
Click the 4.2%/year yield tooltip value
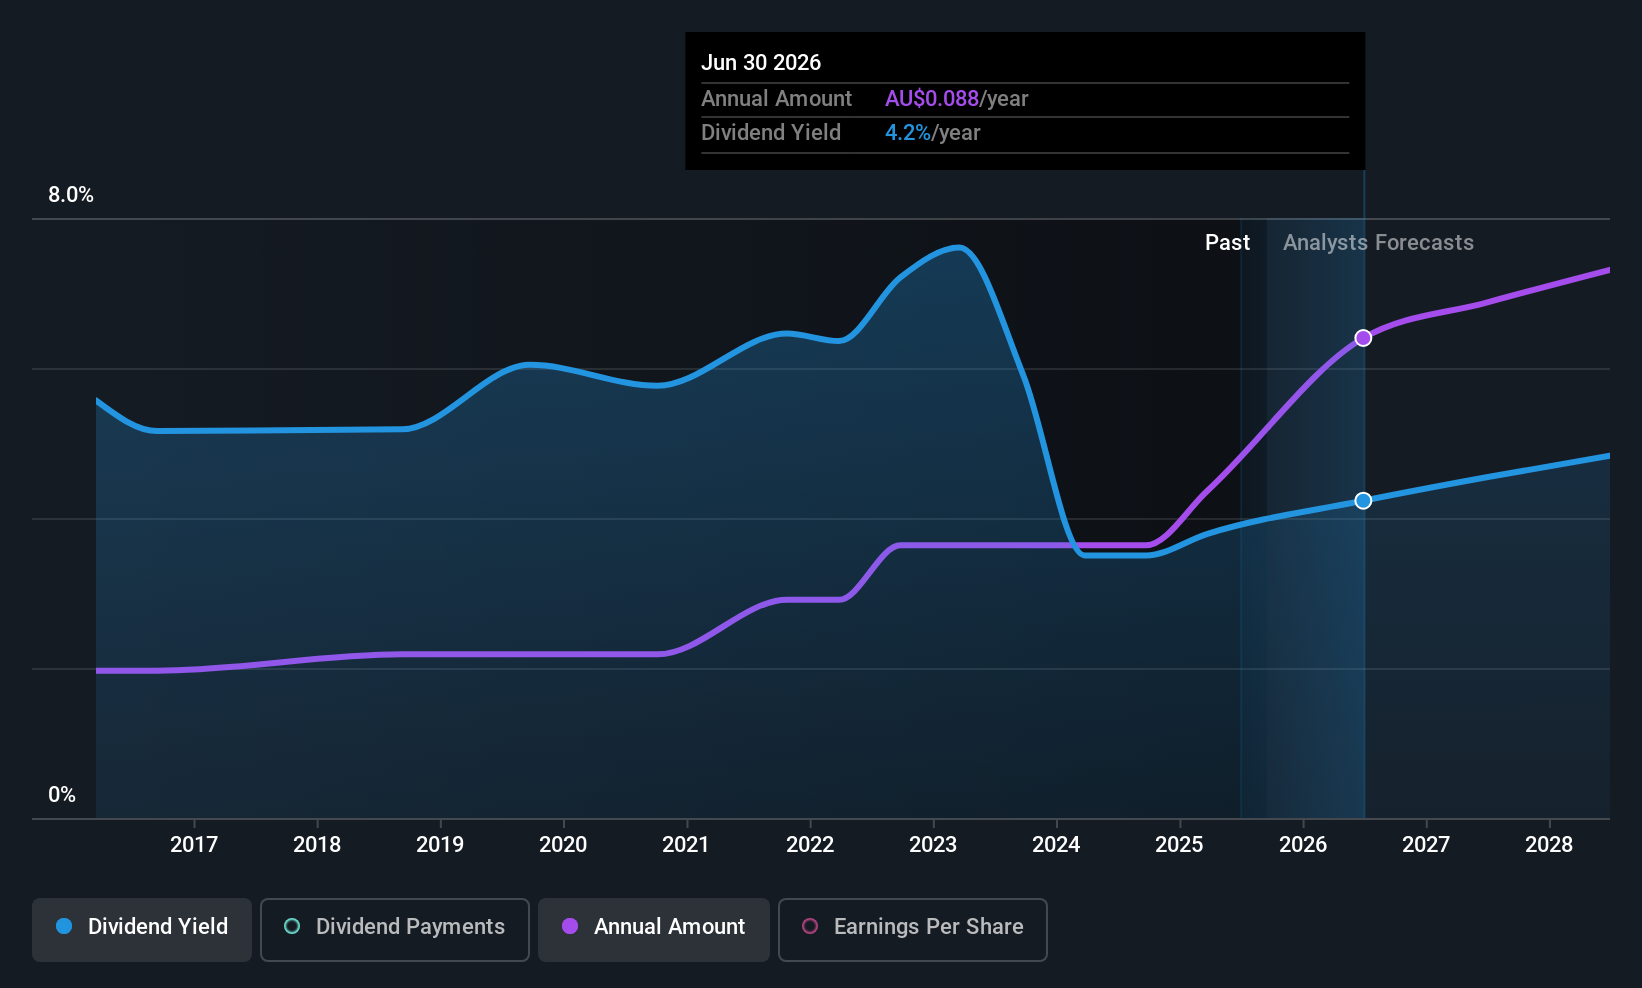[x=932, y=133]
